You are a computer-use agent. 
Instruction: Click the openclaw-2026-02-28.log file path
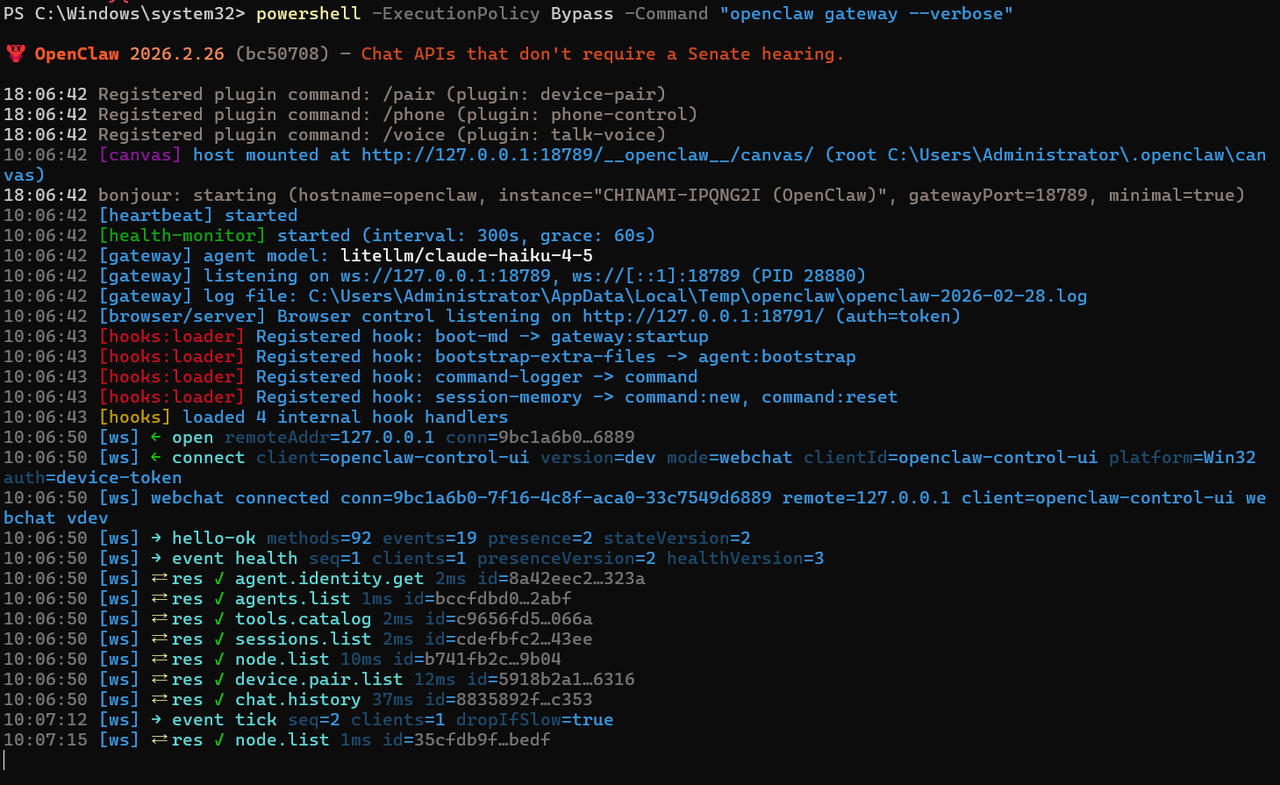click(x=697, y=296)
